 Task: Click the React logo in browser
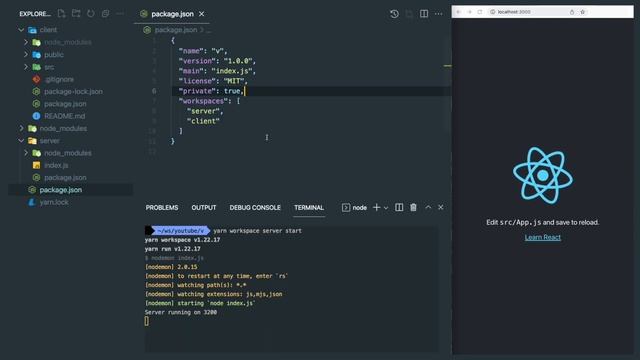point(542,176)
